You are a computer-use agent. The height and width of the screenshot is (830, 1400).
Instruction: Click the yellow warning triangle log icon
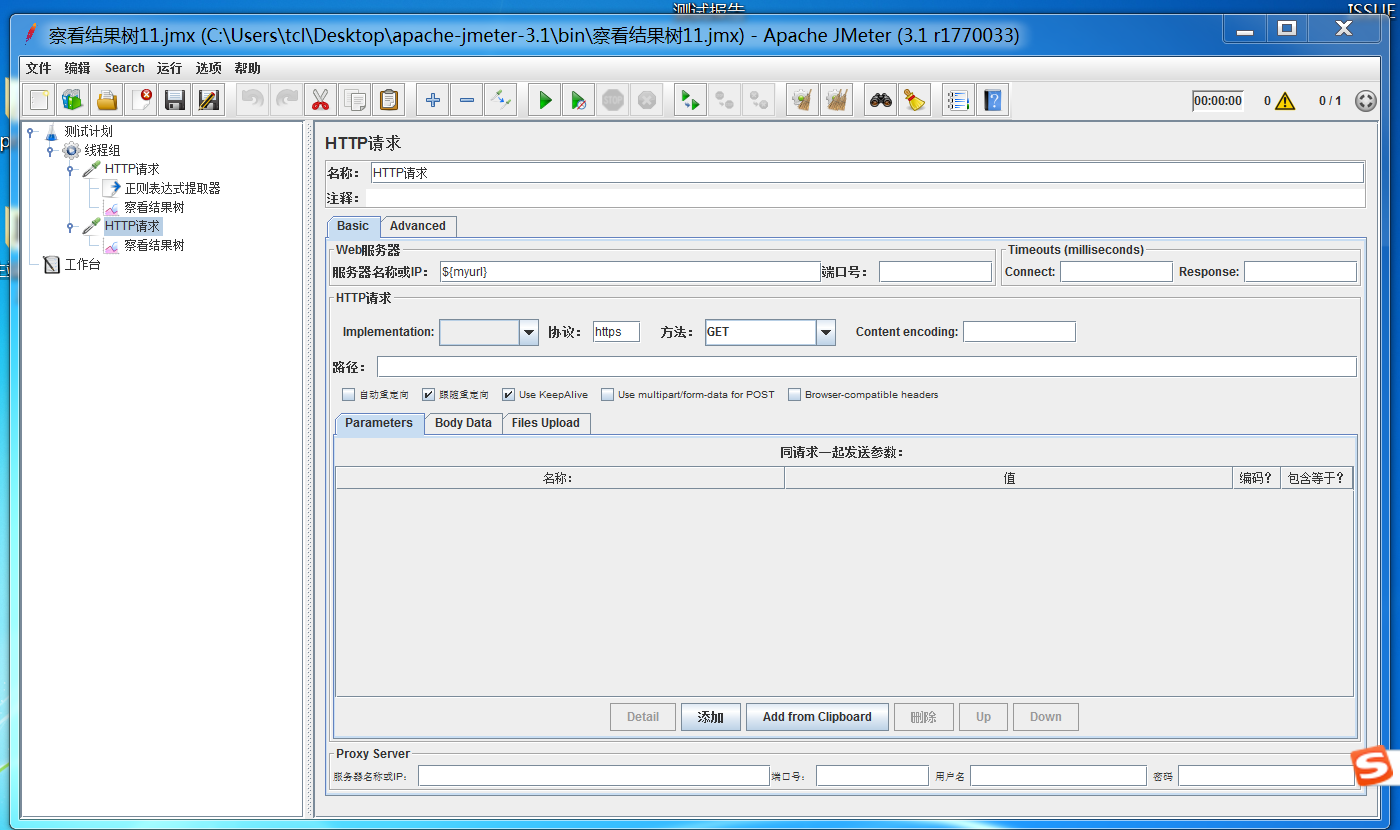click(1285, 101)
